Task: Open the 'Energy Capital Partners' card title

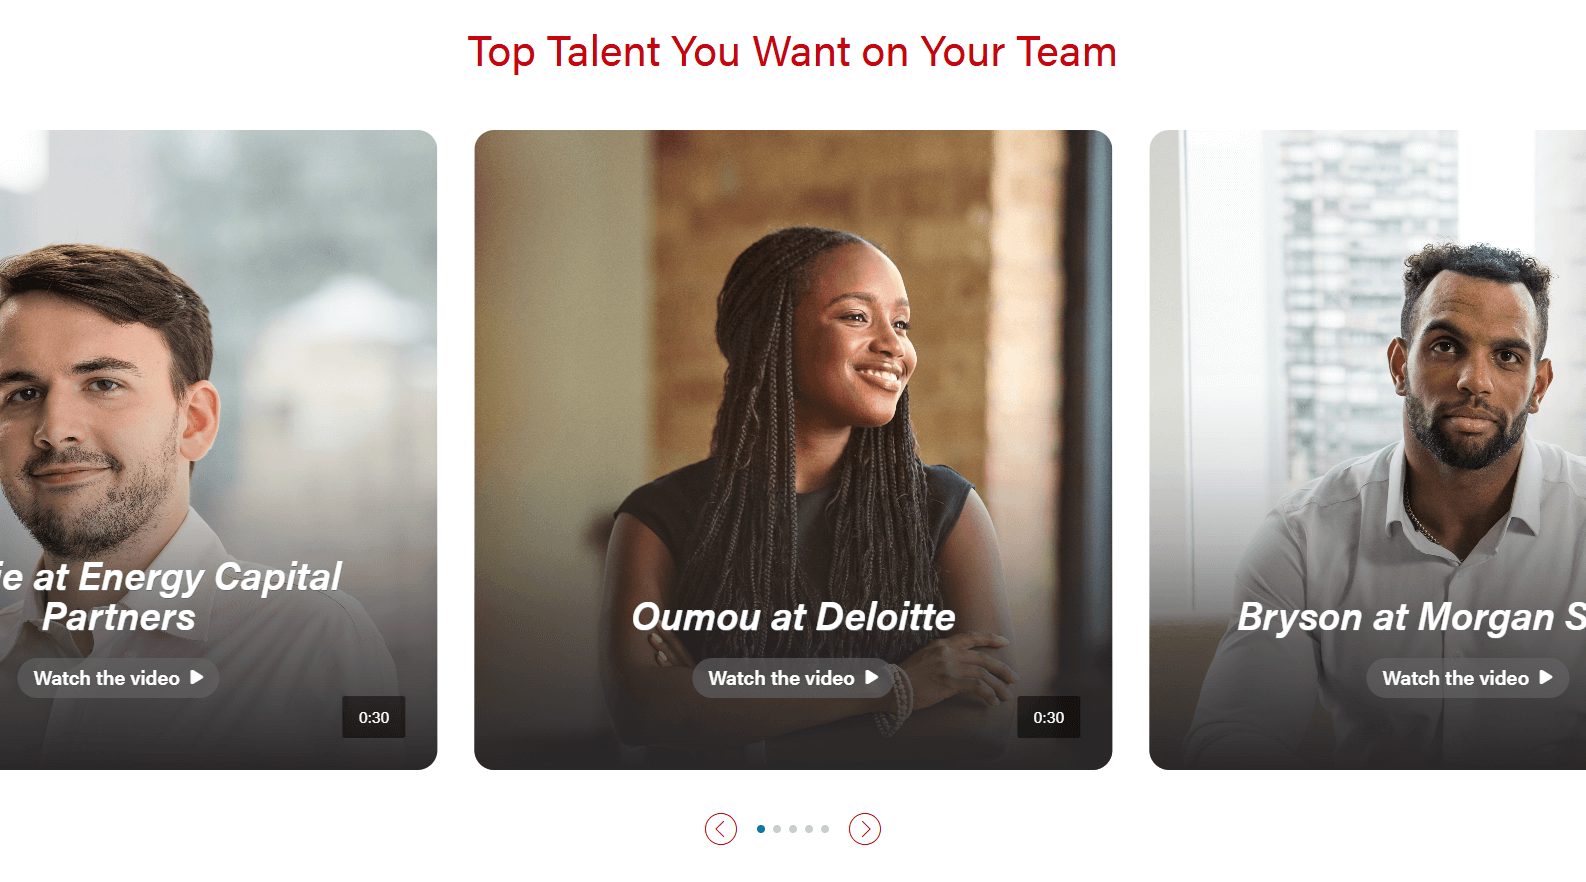Action: [x=170, y=597]
